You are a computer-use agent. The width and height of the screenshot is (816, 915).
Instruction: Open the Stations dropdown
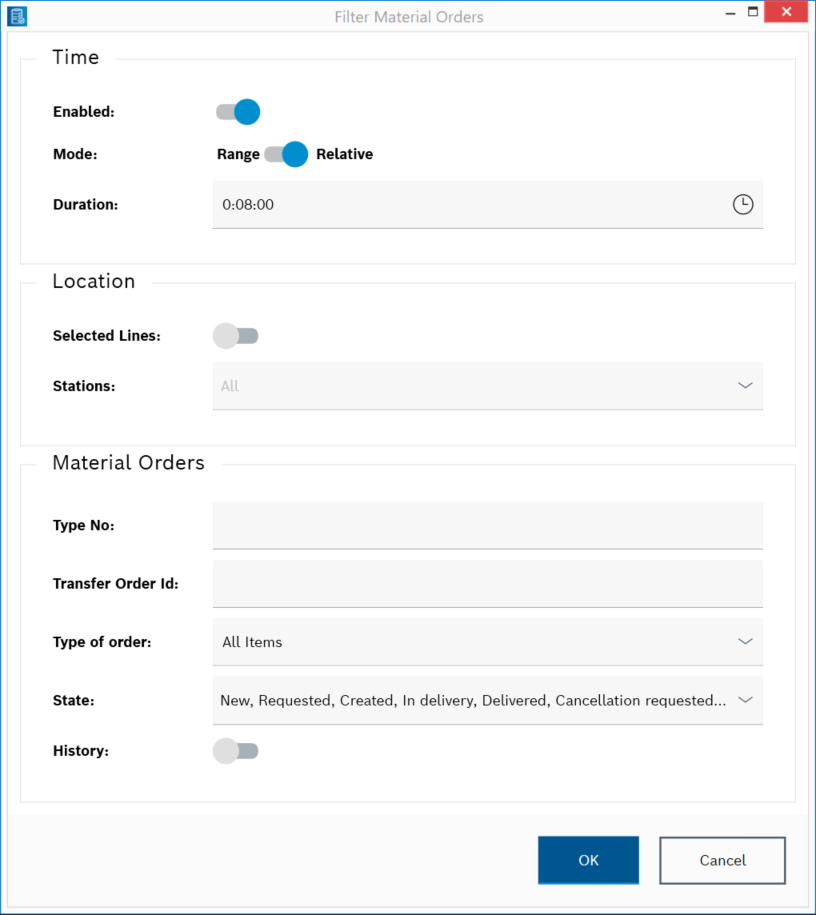click(487, 386)
